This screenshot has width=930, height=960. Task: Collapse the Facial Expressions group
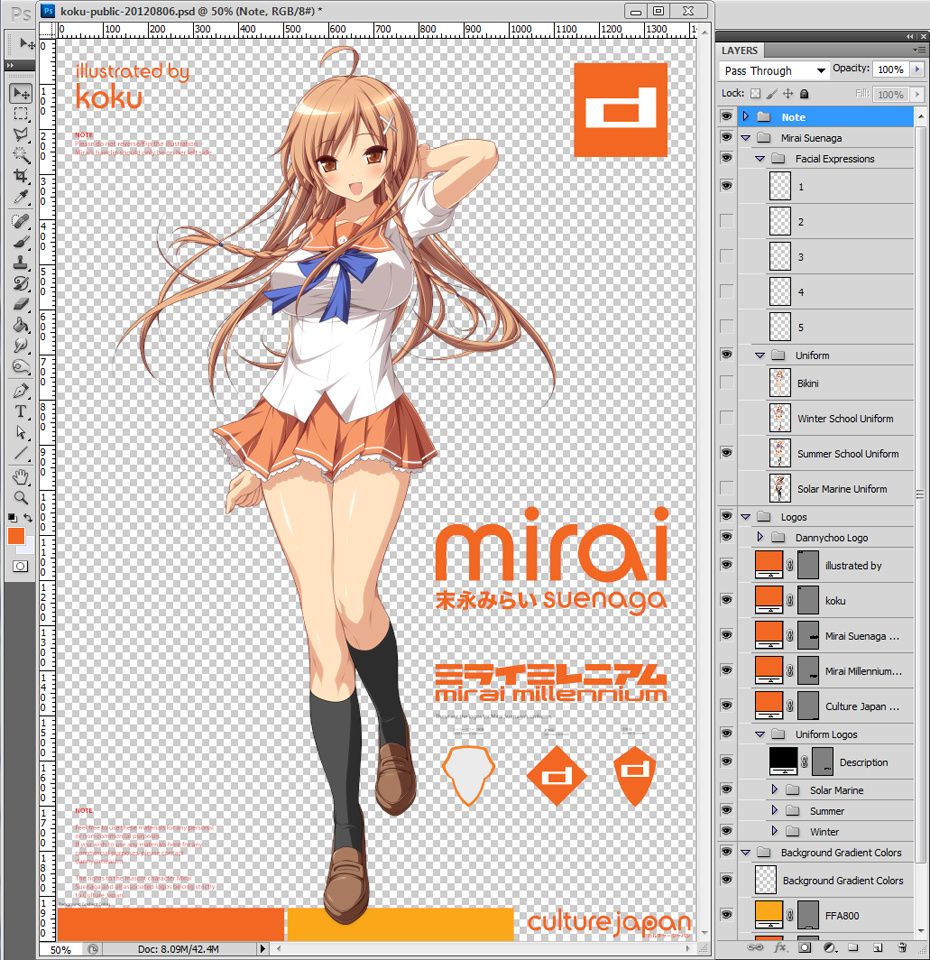pos(760,159)
